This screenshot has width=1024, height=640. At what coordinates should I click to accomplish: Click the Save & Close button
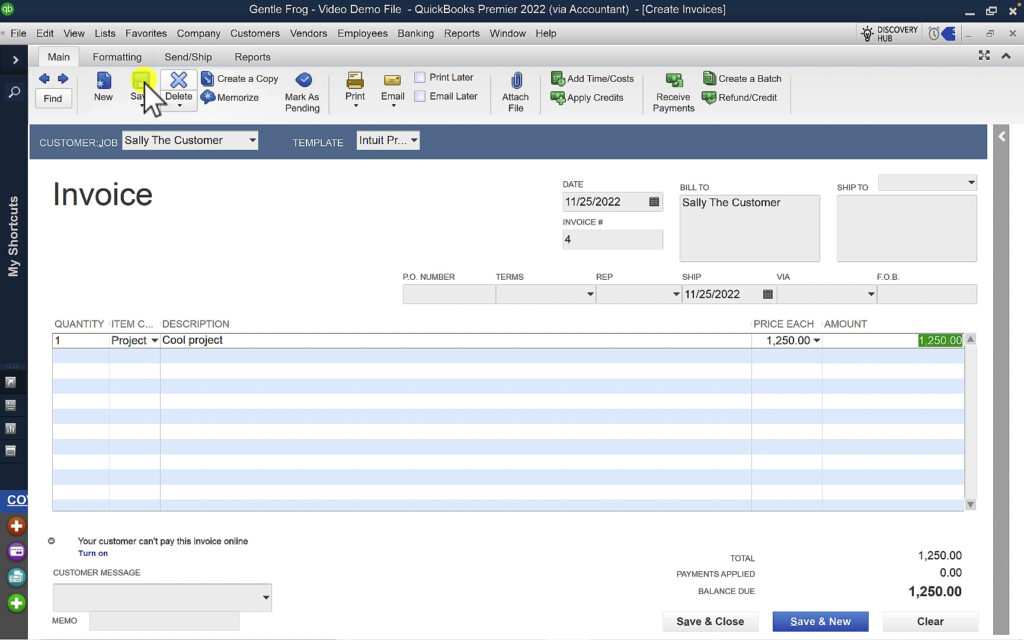pos(710,621)
